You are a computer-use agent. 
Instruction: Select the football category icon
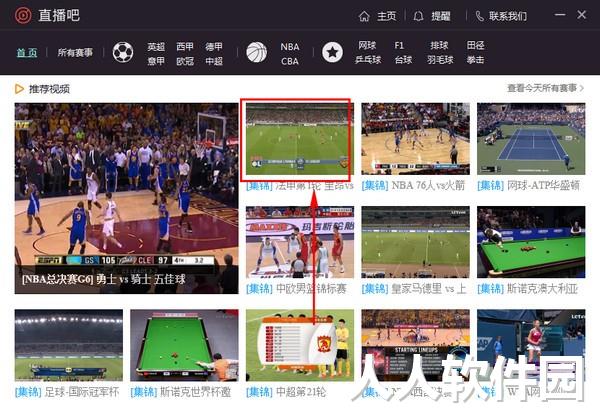pos(123,52)
